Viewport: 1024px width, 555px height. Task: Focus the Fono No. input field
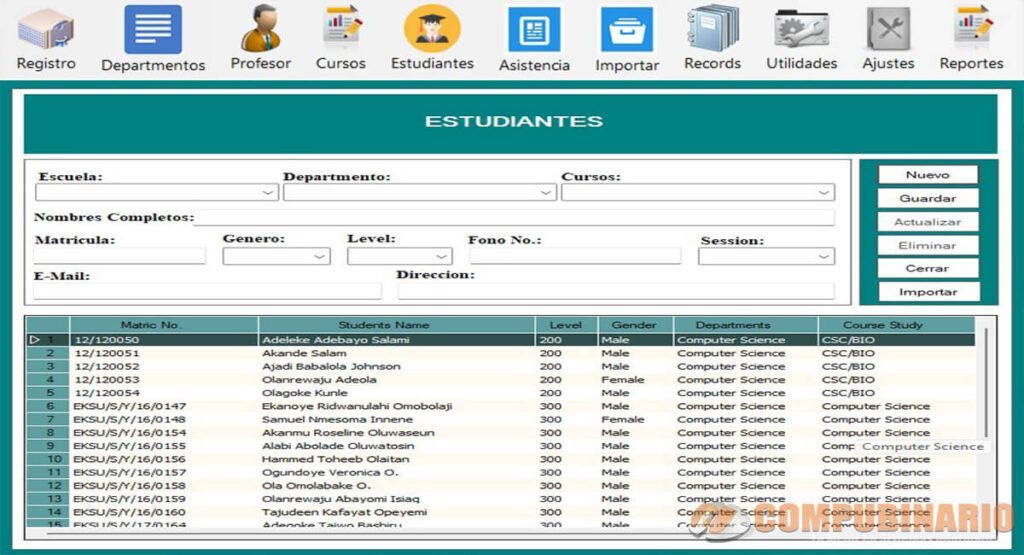click(575, 256)
